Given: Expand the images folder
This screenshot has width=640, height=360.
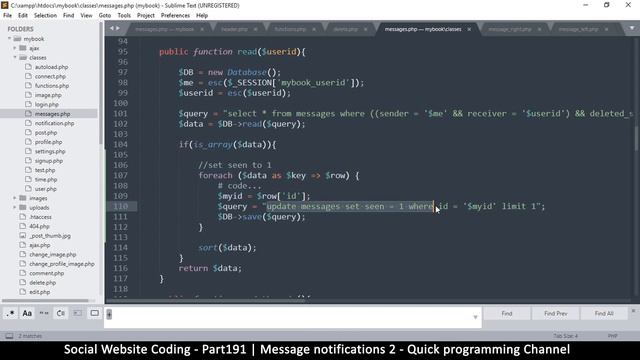Looking at the screenshot, I should point(15,198).
